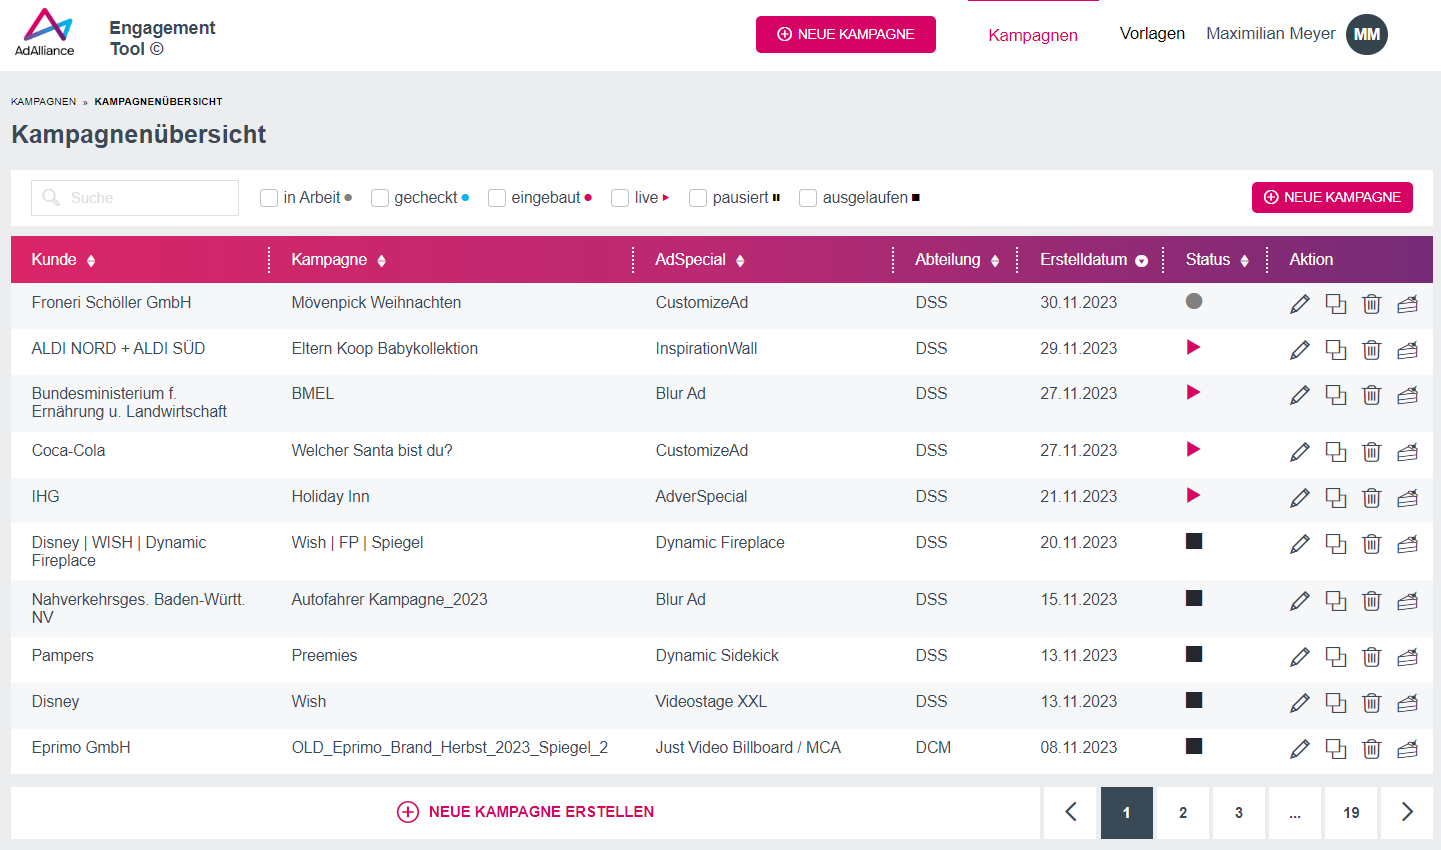Screen dimensions: 1441x850
Task: Click "Neue Kampagne erstellen" at table bottom
Action: coord(526,812)
